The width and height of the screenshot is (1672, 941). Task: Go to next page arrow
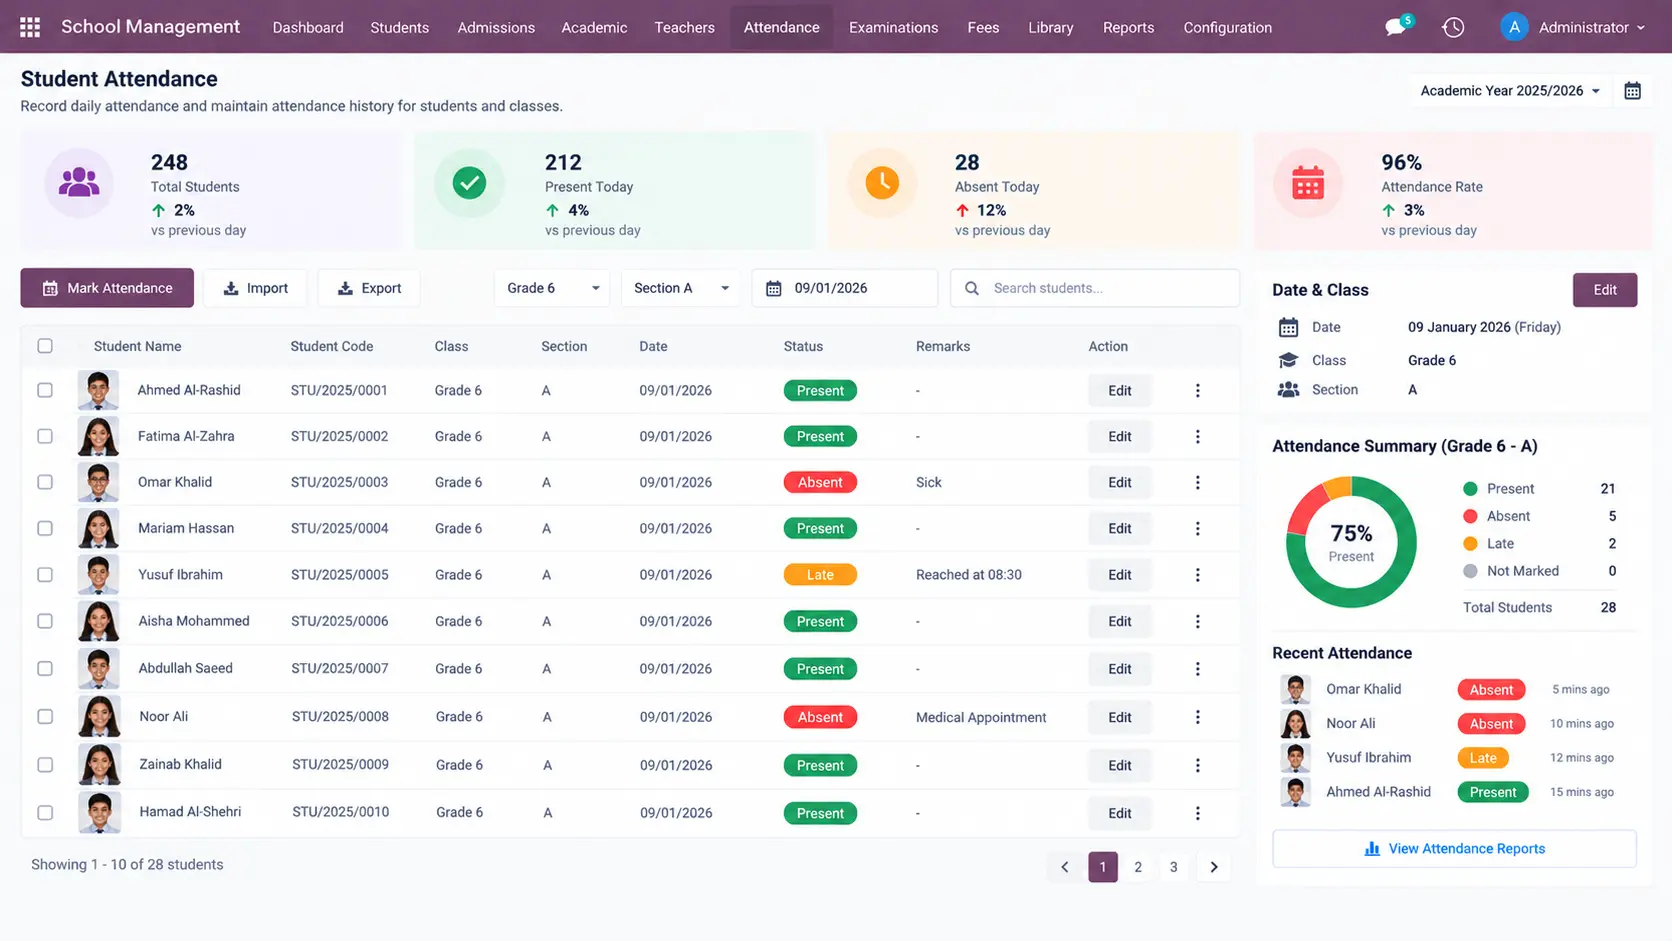[x=1214, y=867]
